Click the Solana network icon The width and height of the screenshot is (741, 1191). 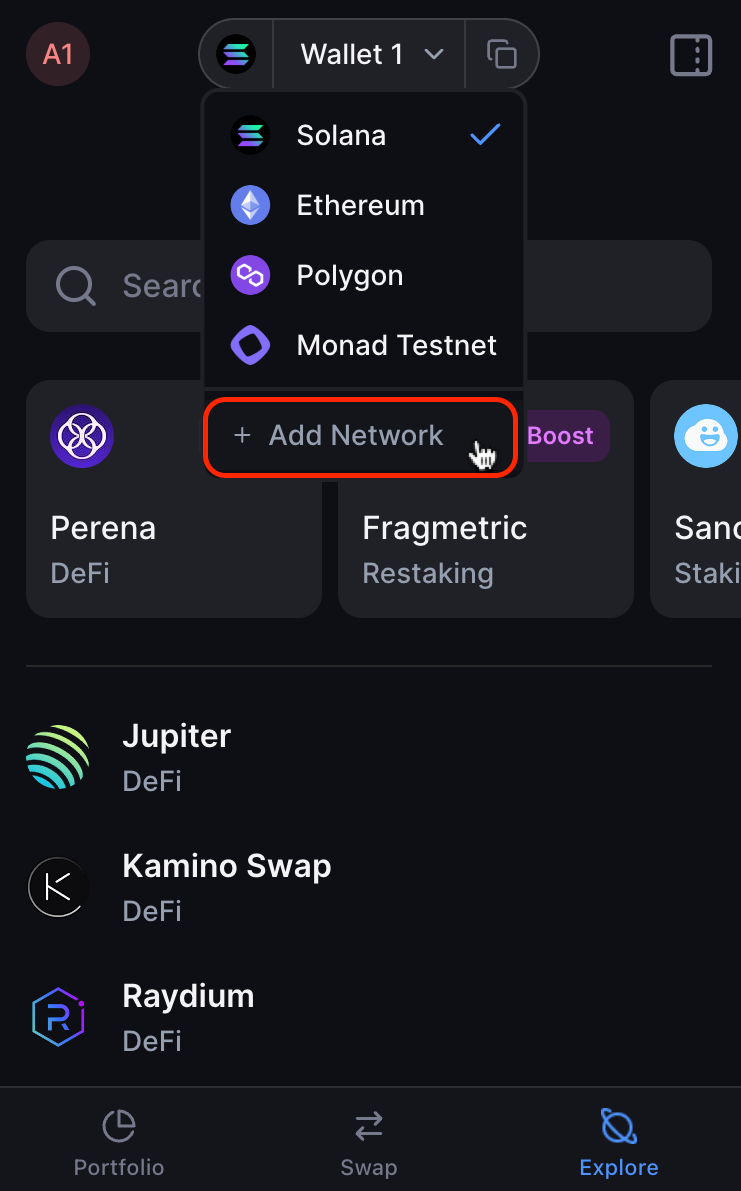[x=250, y=135]
